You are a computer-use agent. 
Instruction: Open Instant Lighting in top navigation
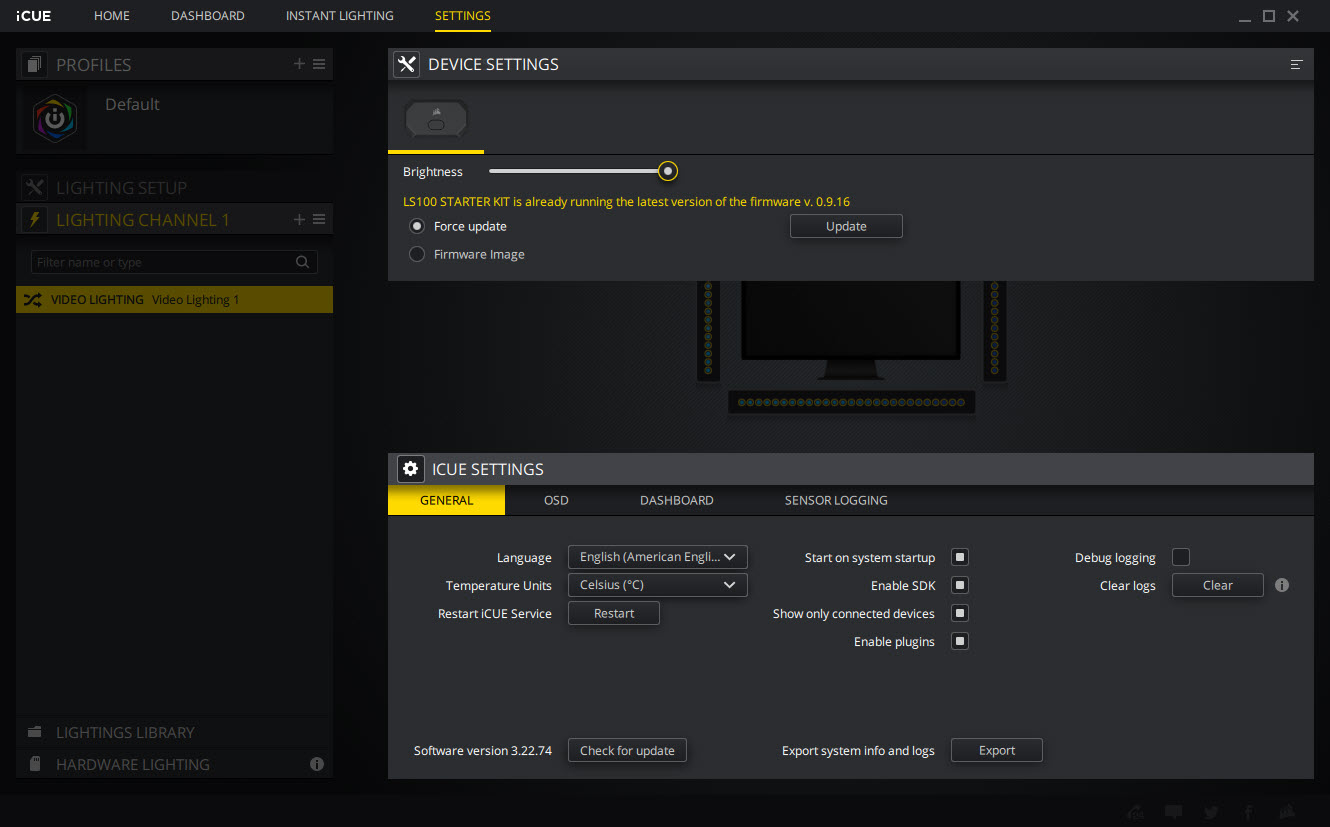340,16
